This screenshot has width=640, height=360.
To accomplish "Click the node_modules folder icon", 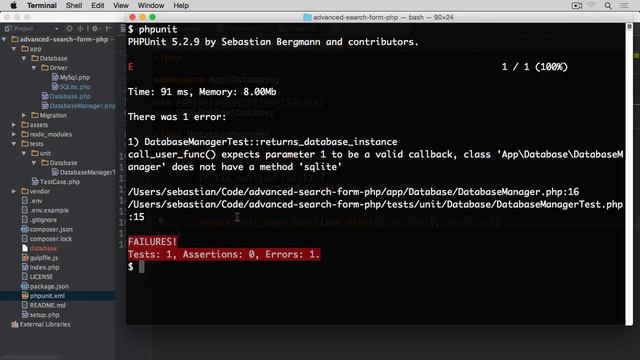I will tap(25, 134).
